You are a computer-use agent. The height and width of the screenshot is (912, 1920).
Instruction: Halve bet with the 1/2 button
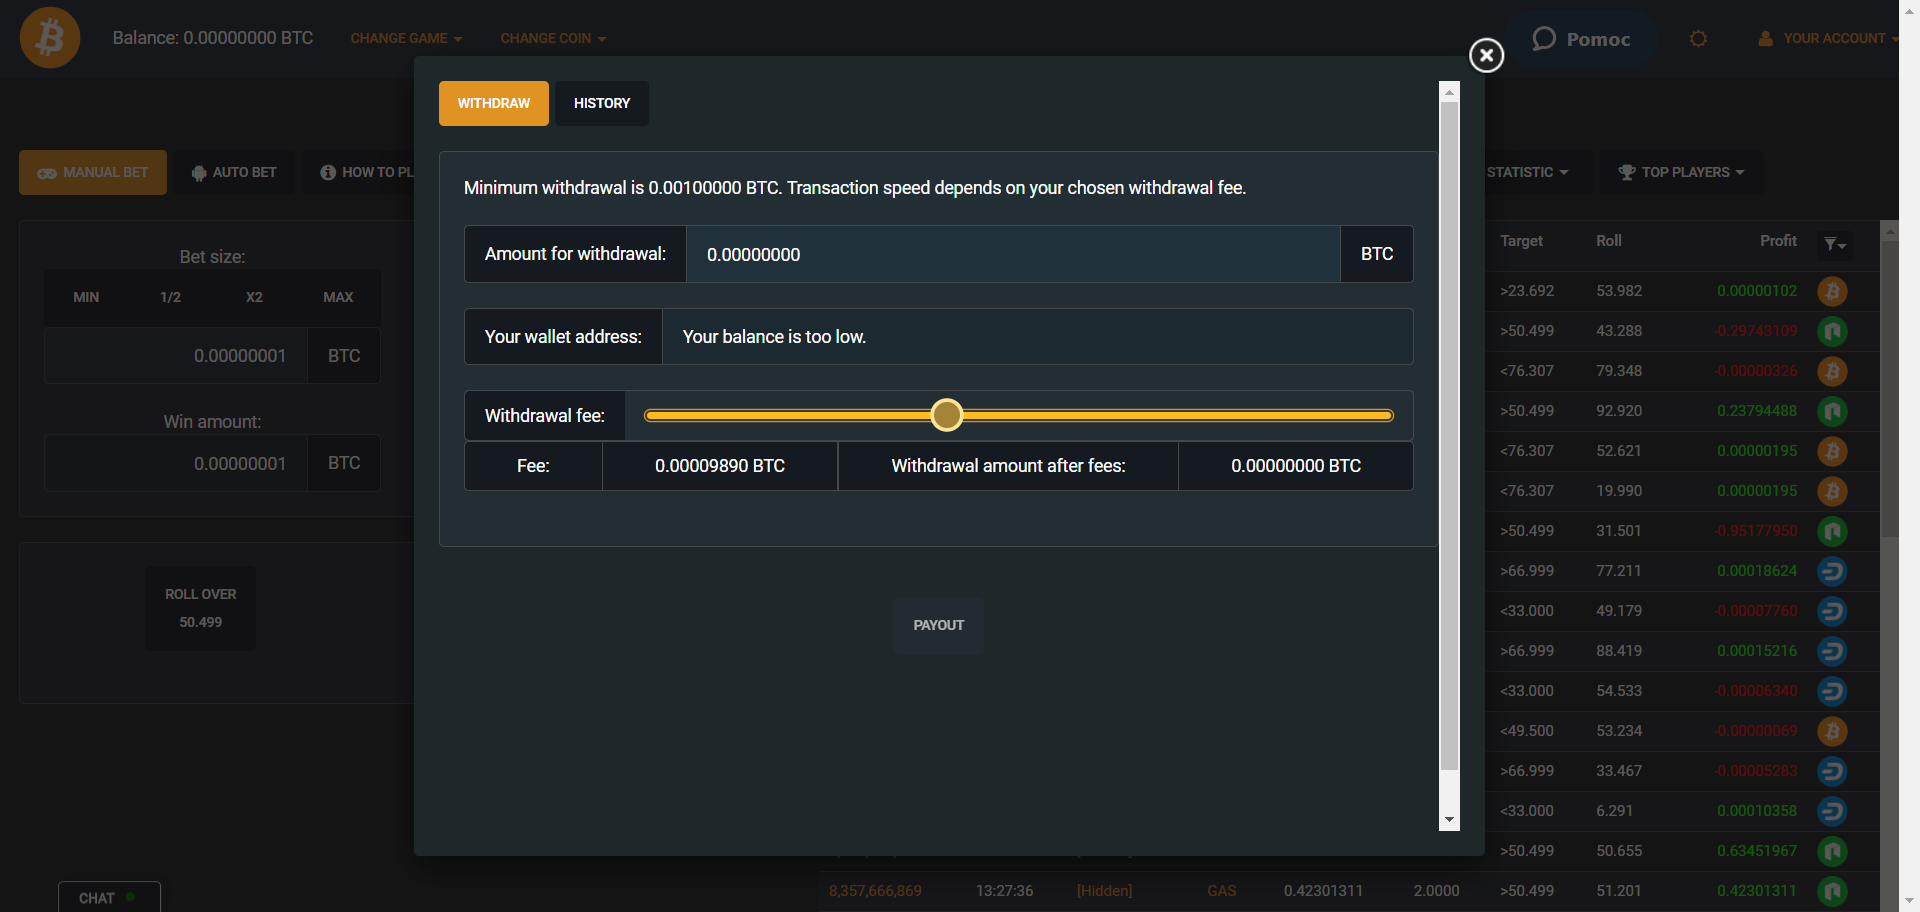pos(170,297)
